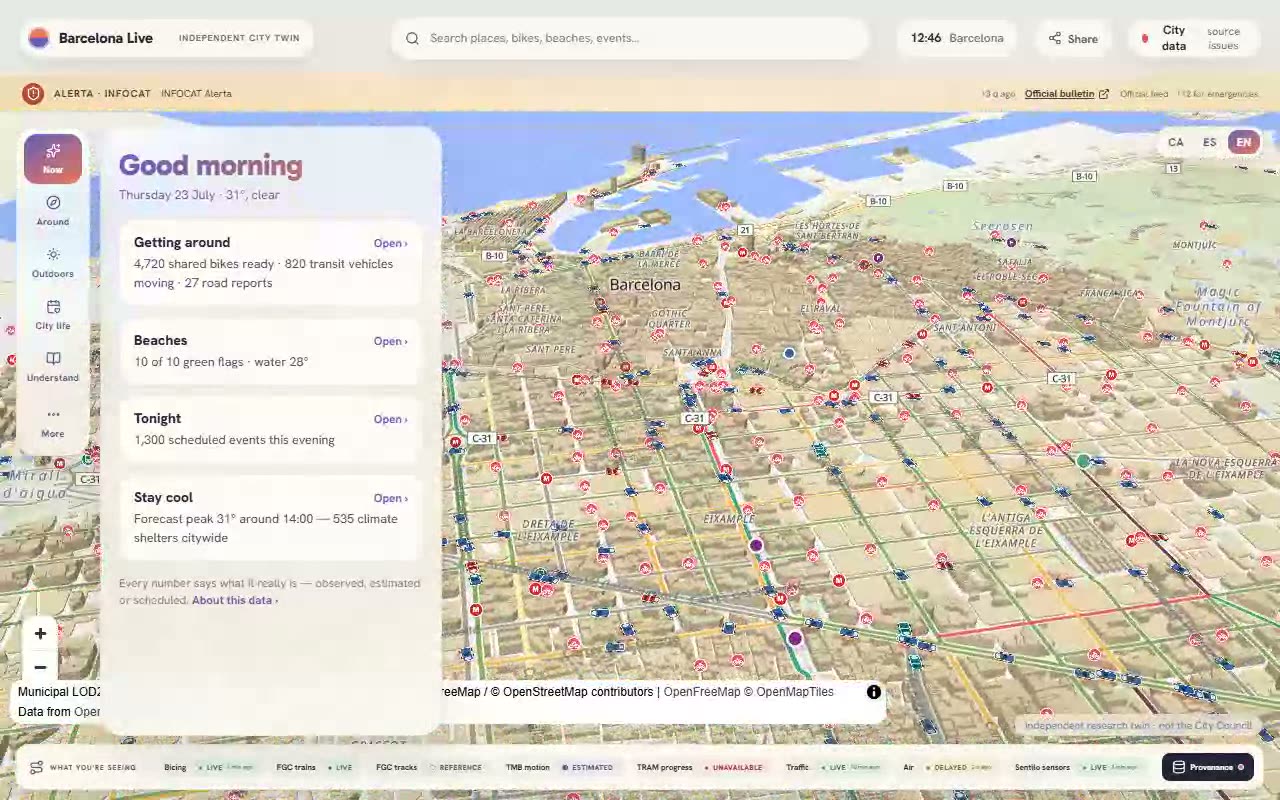Viewport: 1280px width, 800px height.
Task: Open the More menu with three dots
Action: click(x=53, y=423)
